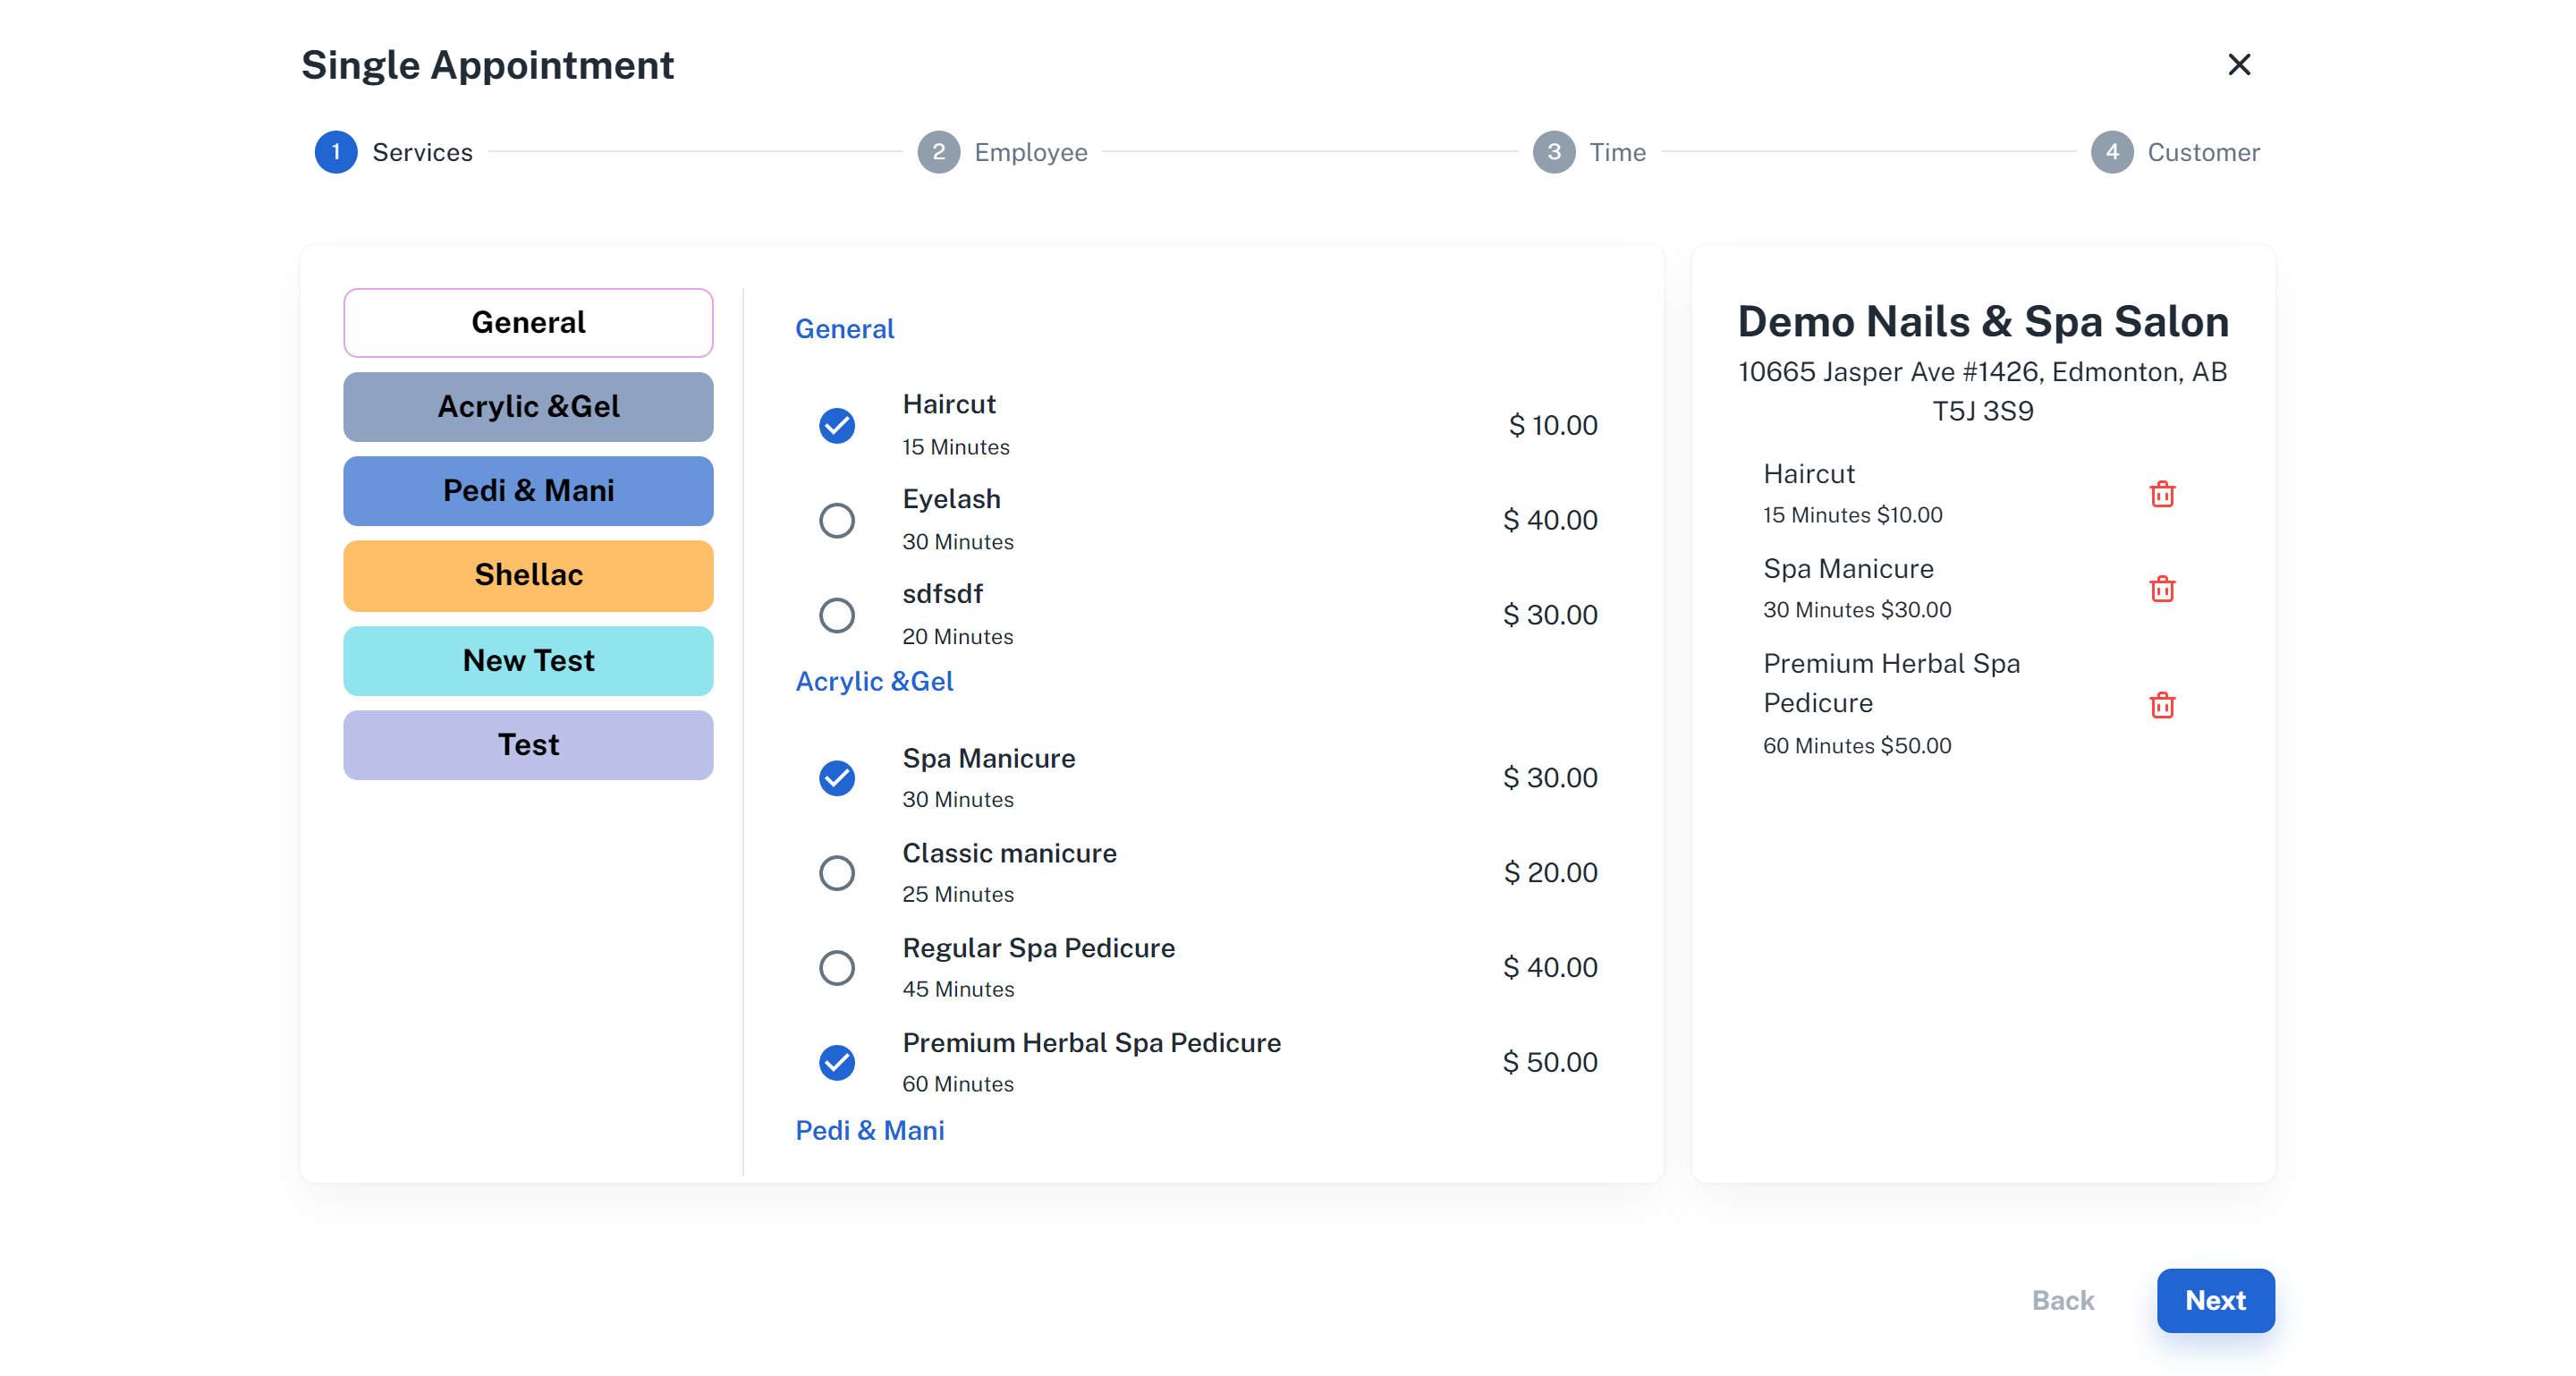Viewport: 2576px width, 1376px height.
Task: Deselect the Spa Manicure service
Action: (x=837, y=778)
